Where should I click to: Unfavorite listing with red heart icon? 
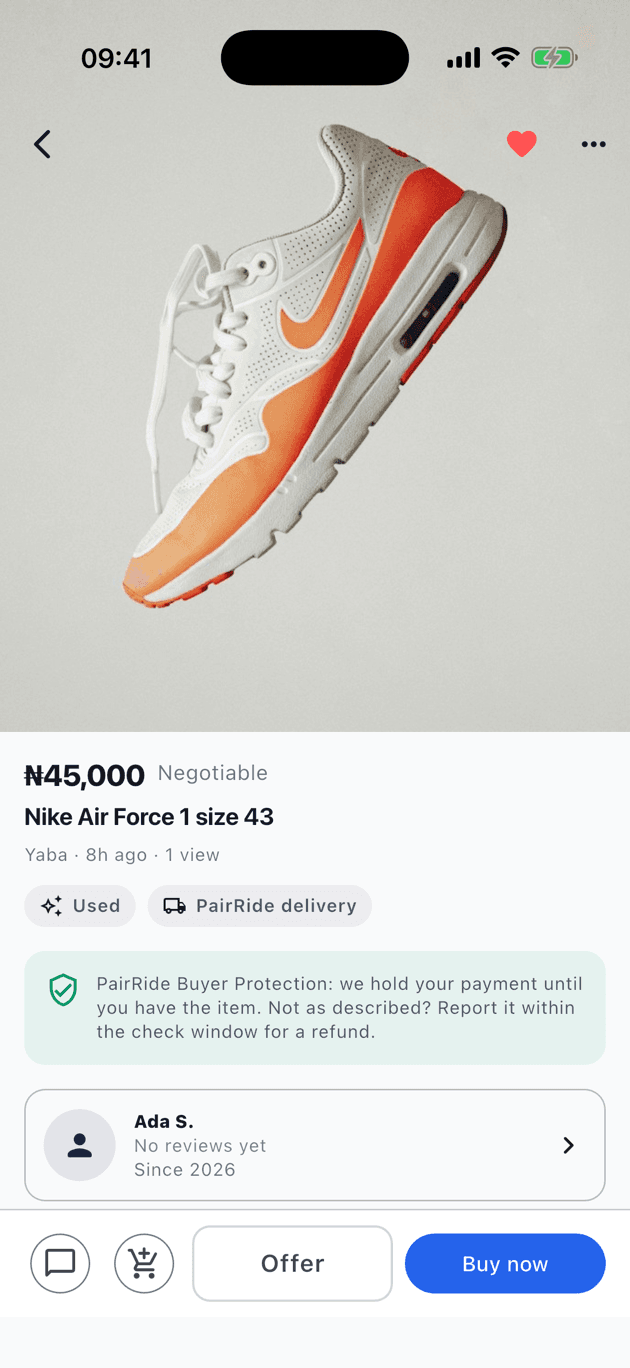[521, 144]
